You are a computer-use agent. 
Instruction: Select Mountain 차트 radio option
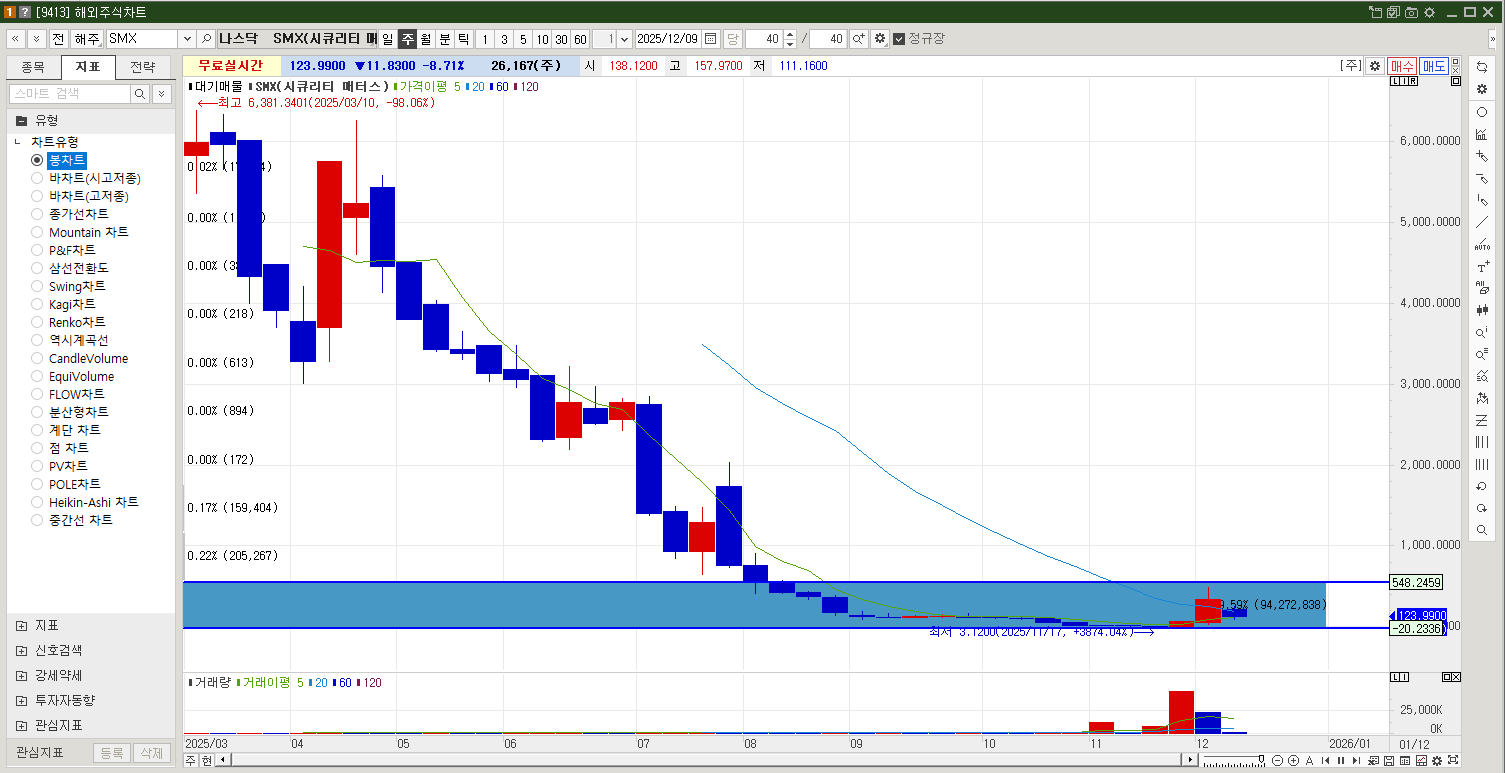[x=37, y=232]
